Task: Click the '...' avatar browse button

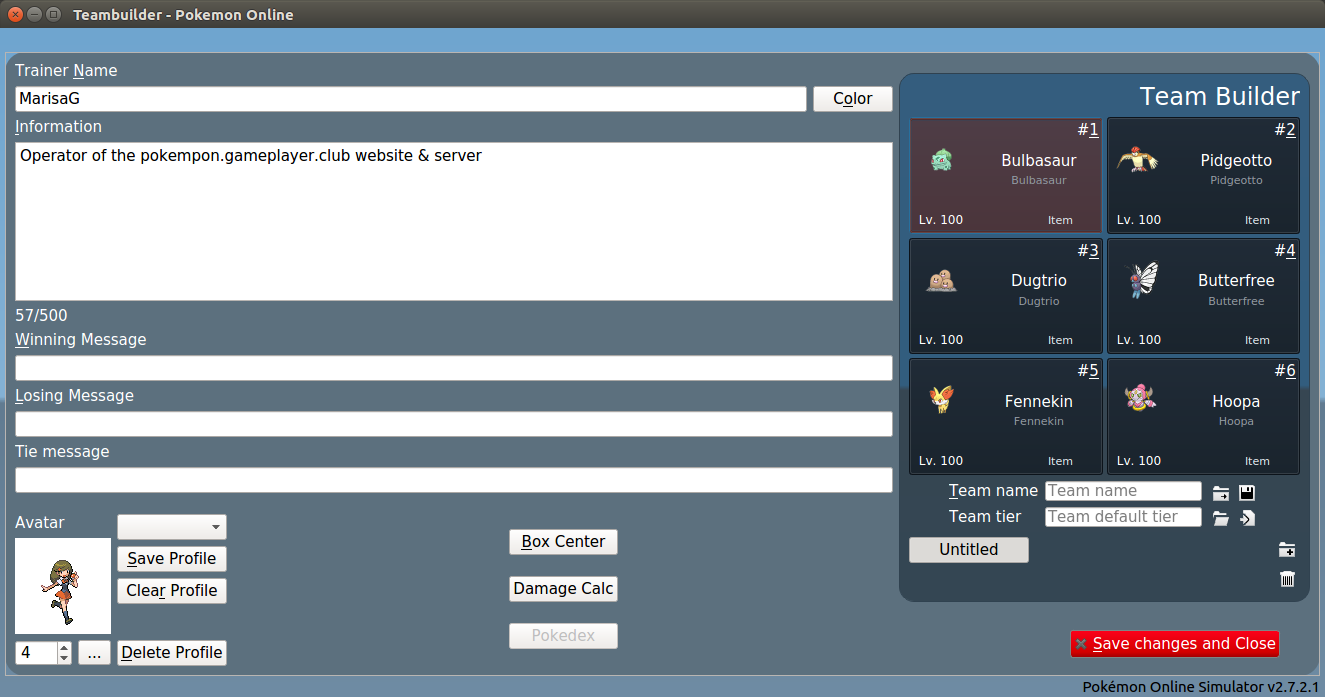Action: [x=94, y=653]
